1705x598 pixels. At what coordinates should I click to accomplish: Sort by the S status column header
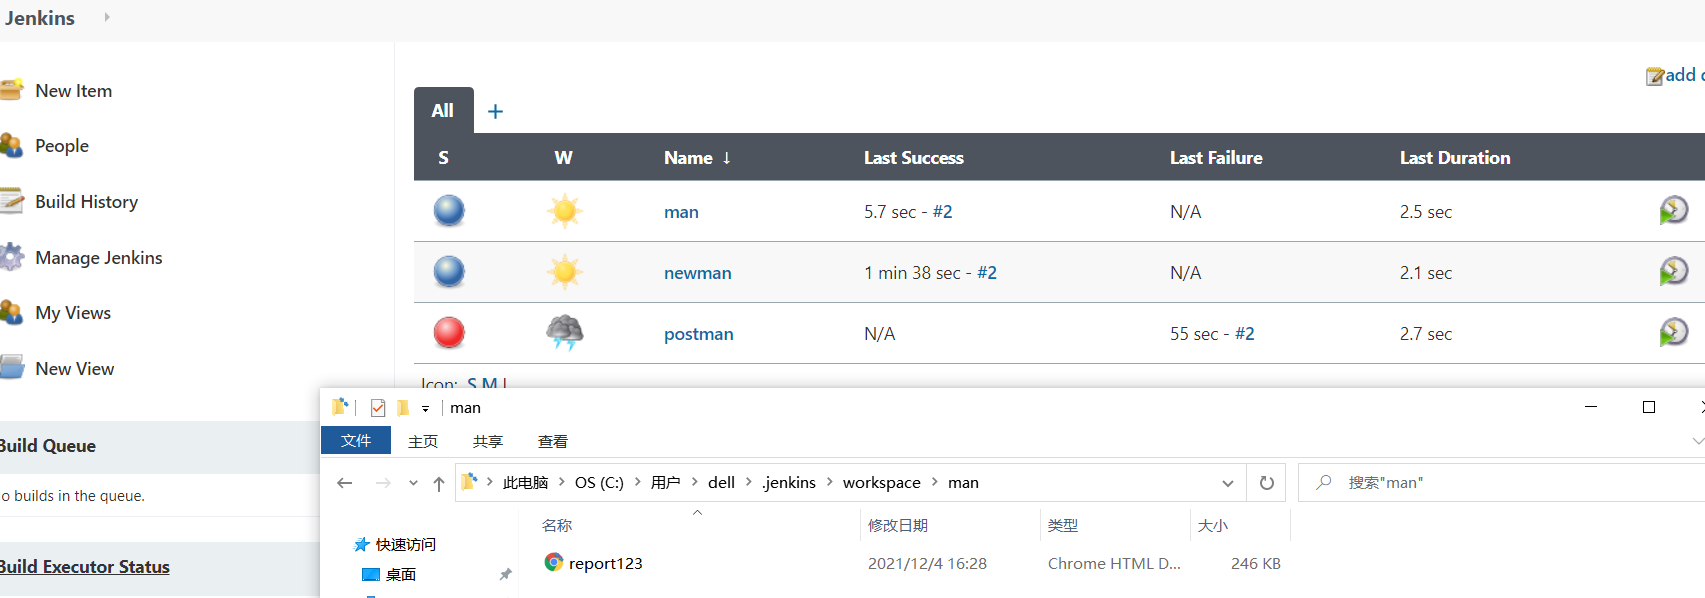pyautogui.click(x=443, y=158)
